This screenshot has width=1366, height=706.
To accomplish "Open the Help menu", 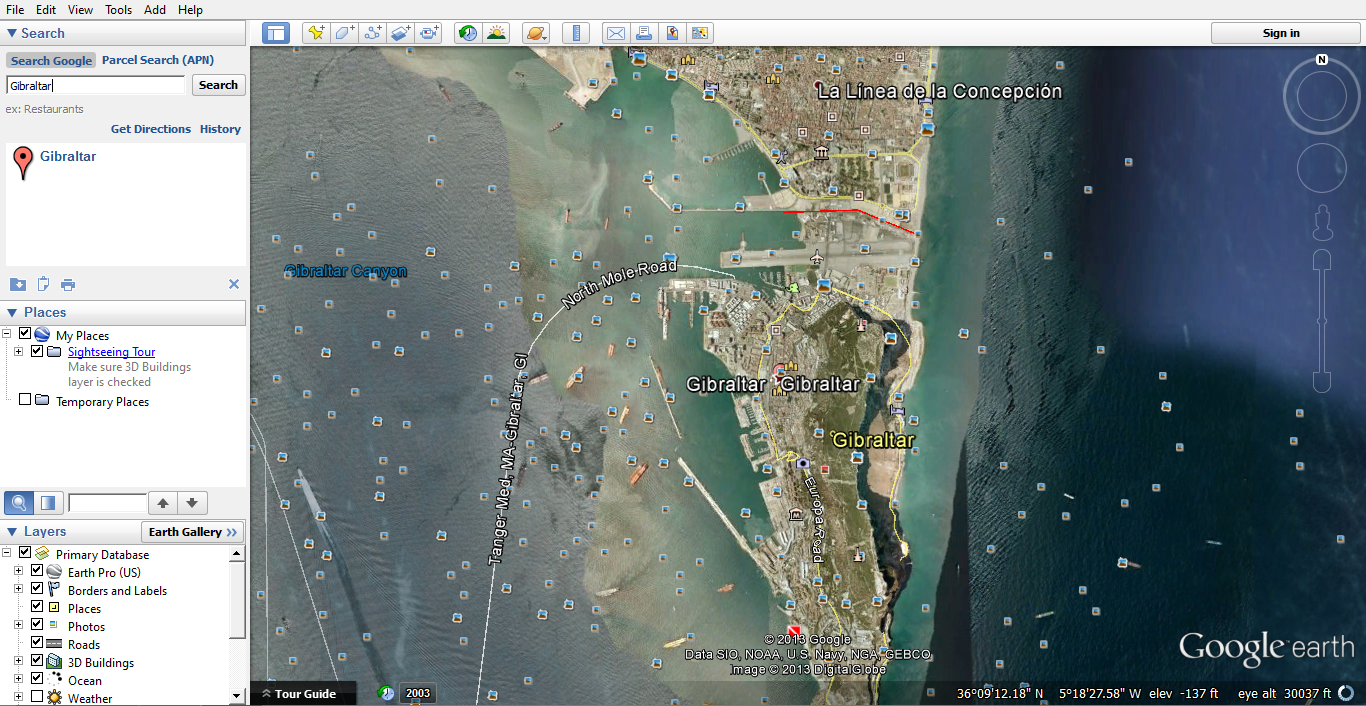I will tap(190, 9).
